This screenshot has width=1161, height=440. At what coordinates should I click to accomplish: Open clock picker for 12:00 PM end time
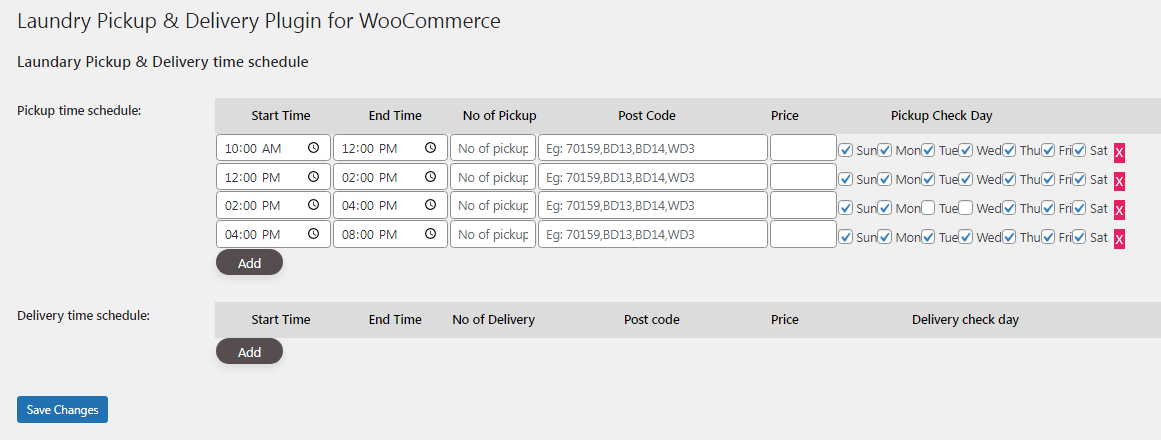click(430, 148)
